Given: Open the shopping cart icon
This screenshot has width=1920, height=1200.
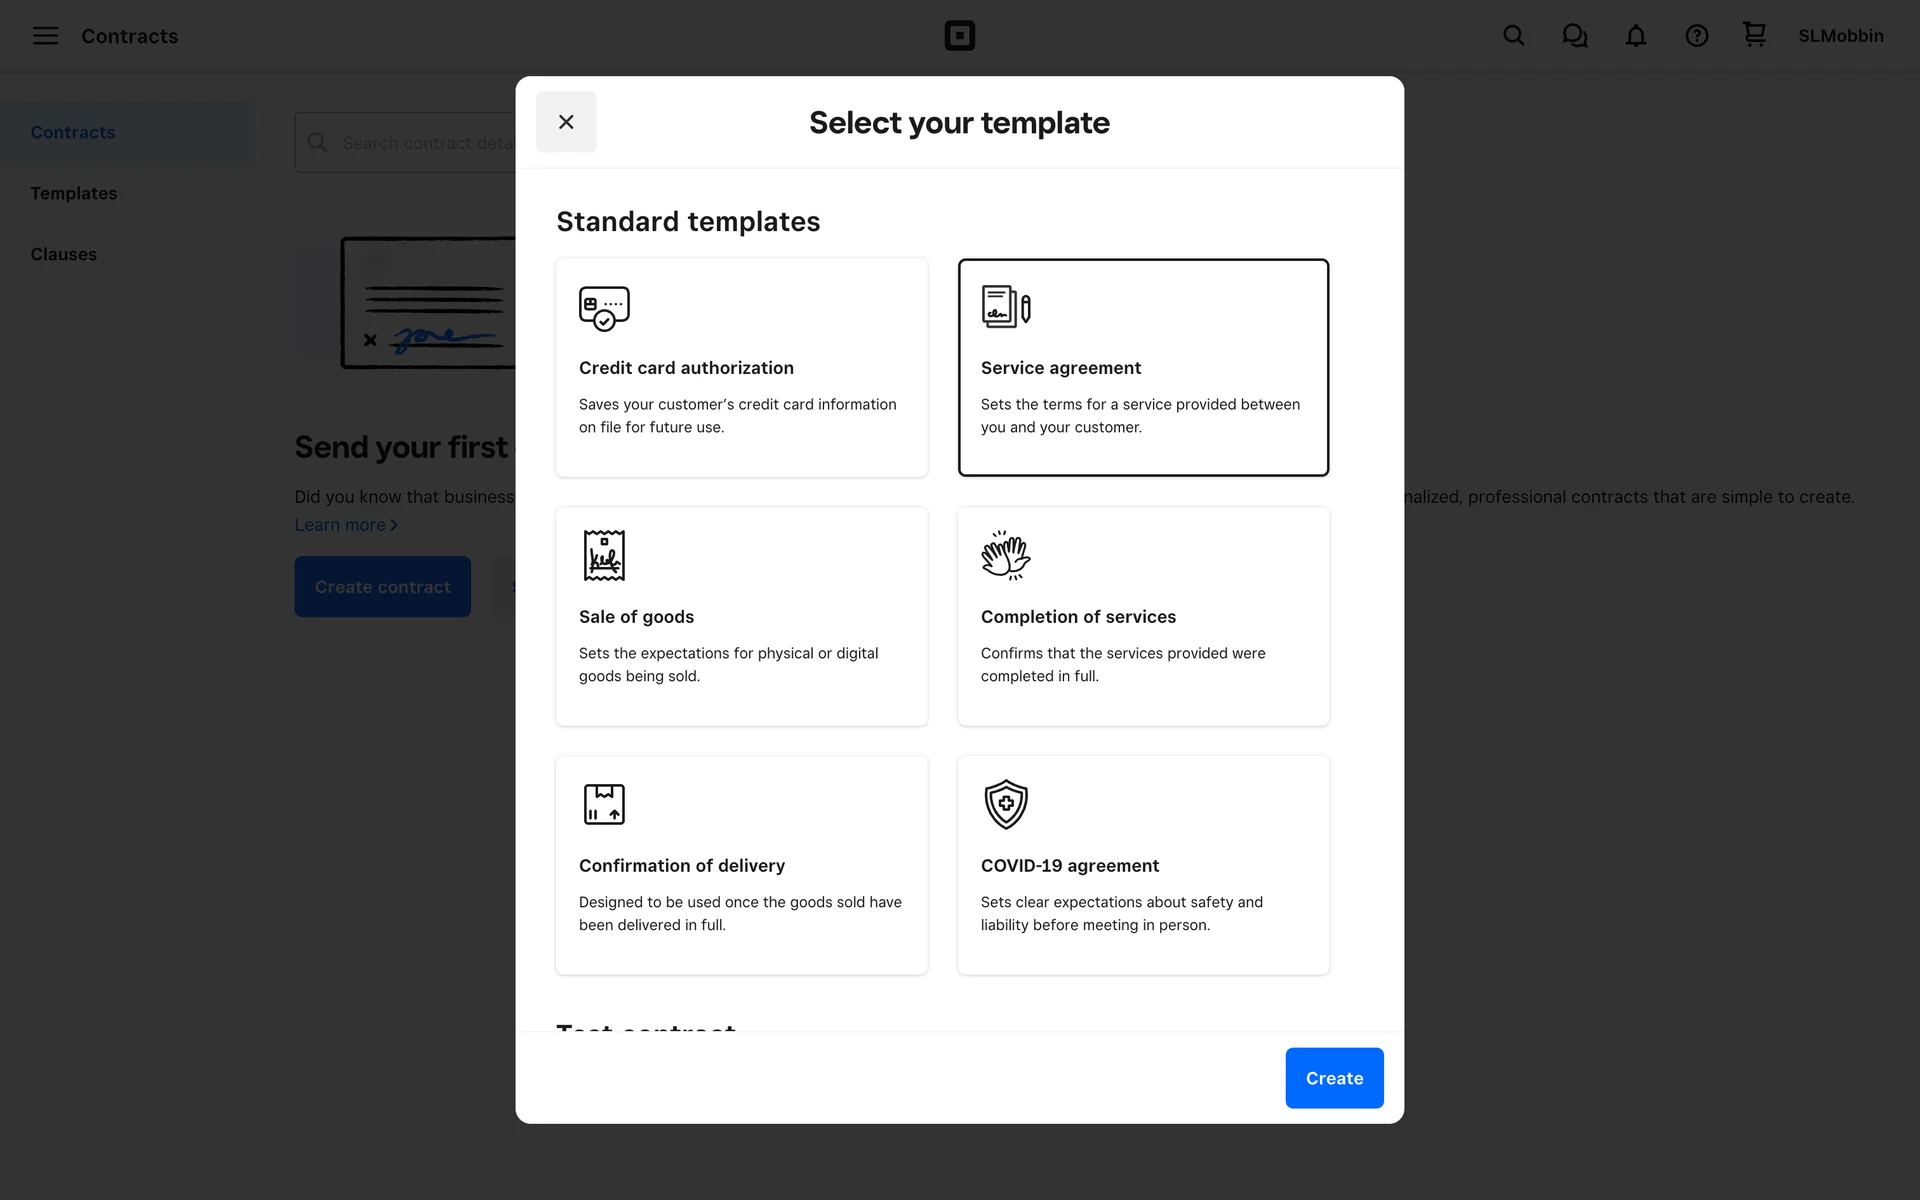Looking at the screenshot, I should 1754,35.
